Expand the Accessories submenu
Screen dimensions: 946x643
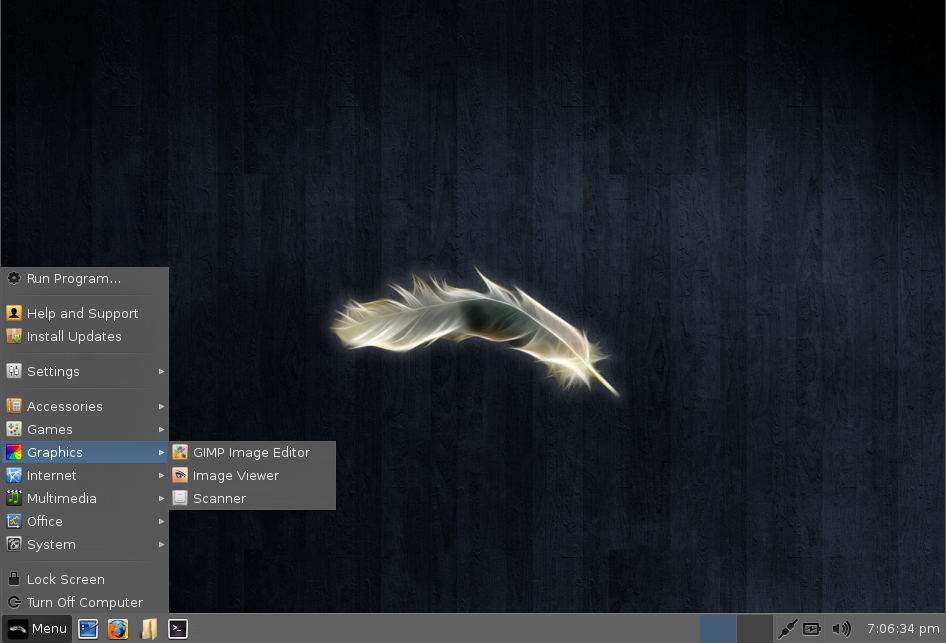tap(84, 407)
